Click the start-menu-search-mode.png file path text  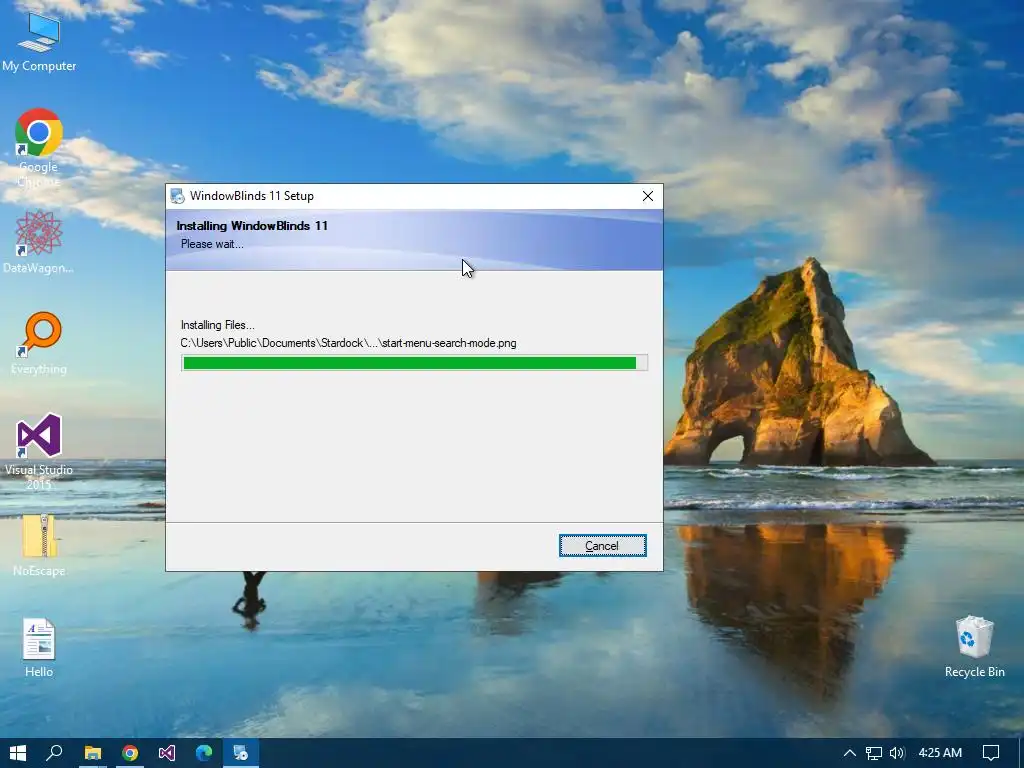348,343
